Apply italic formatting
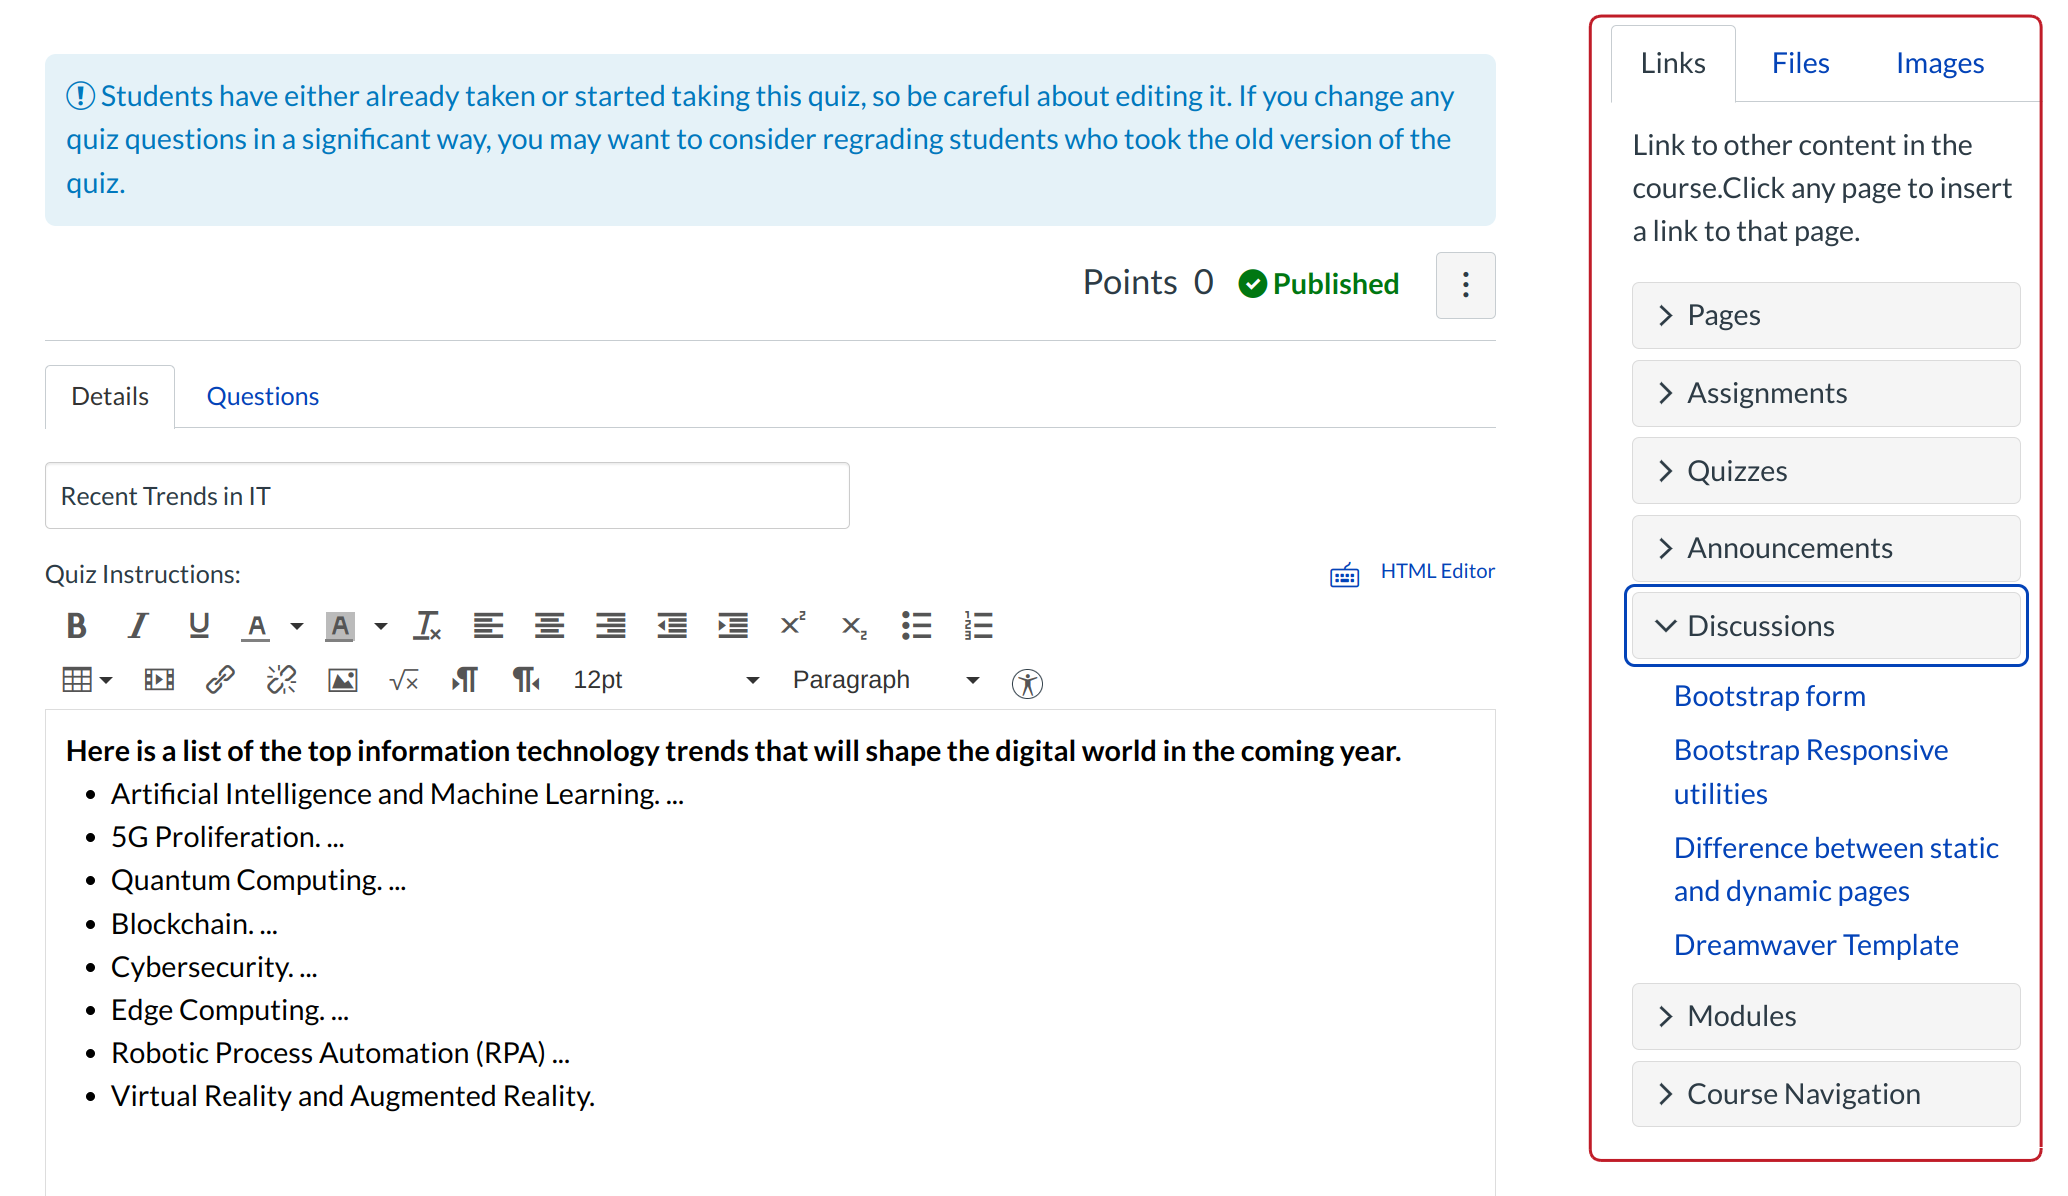The height and width of the screenshot is (1196, 2068). pos(138,626)
